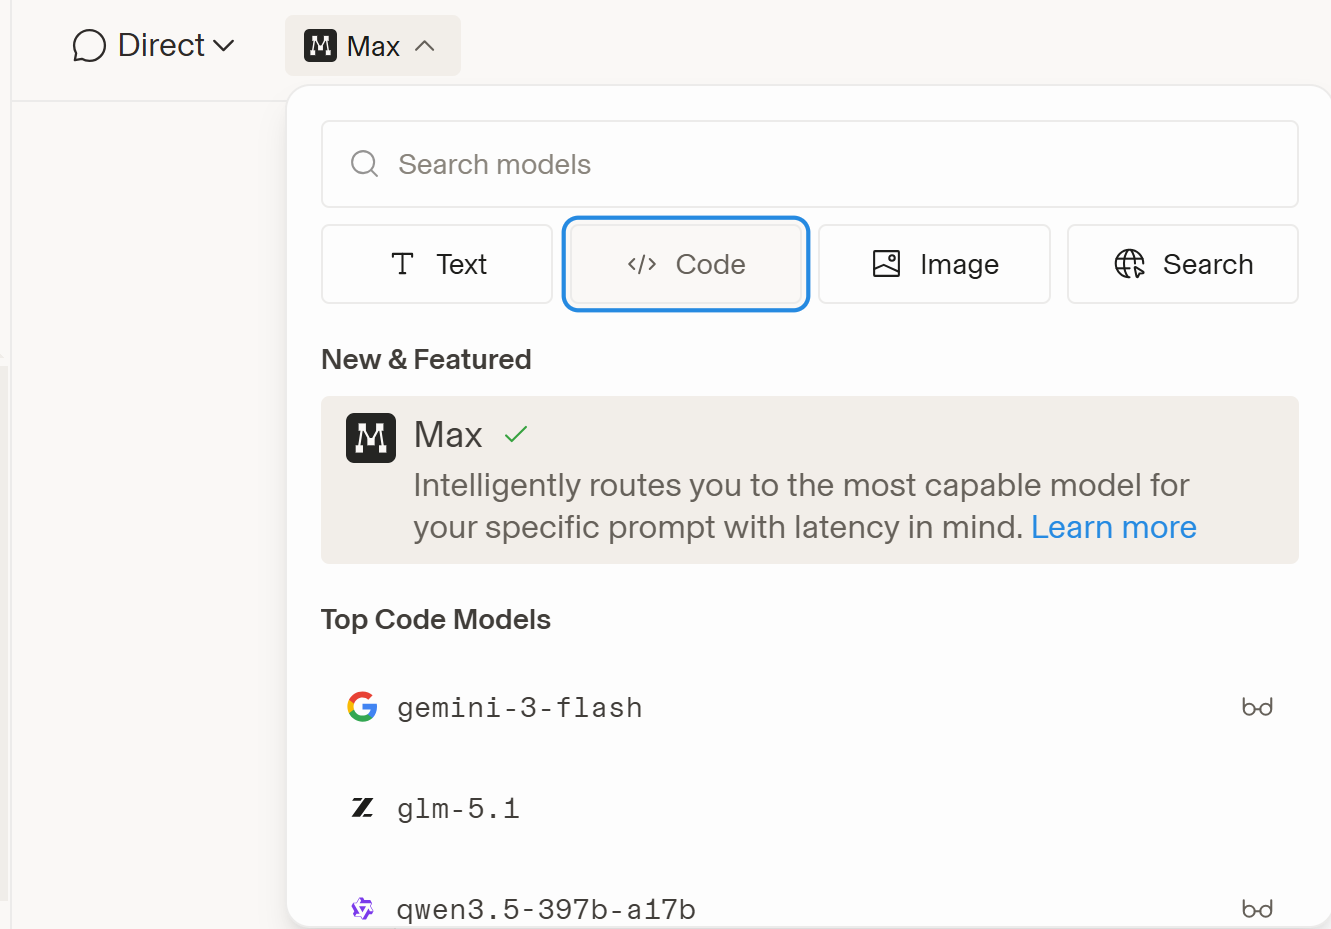Select the featured Max model title
Viewport: 1331px width, 929px height.
(x=448, y=435)
